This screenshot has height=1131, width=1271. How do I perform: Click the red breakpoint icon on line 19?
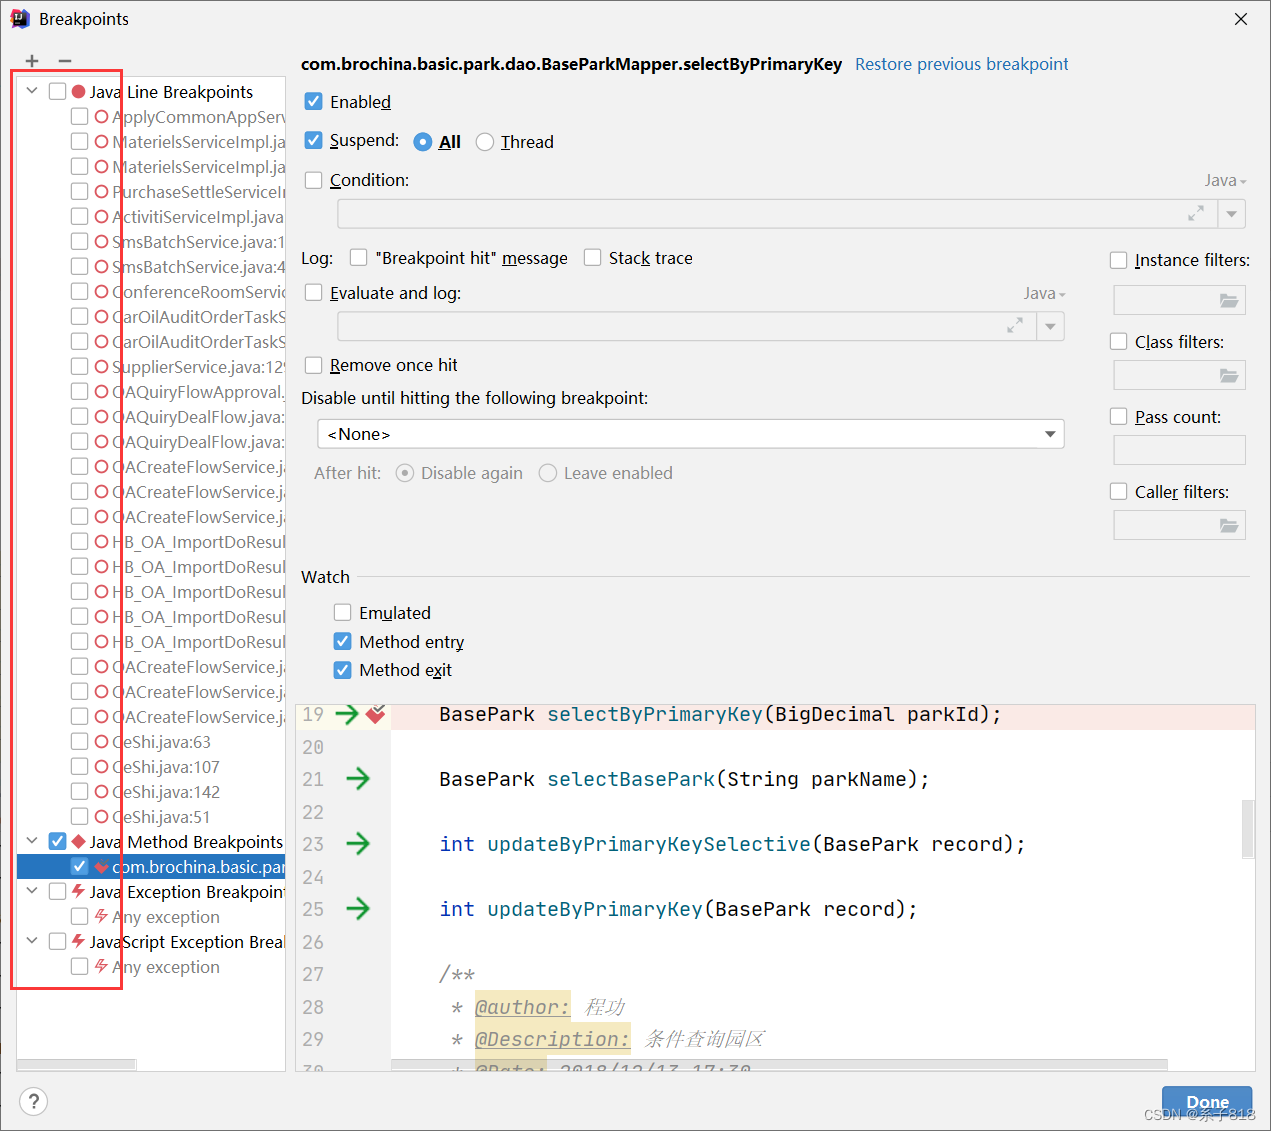tap(375, 715)
